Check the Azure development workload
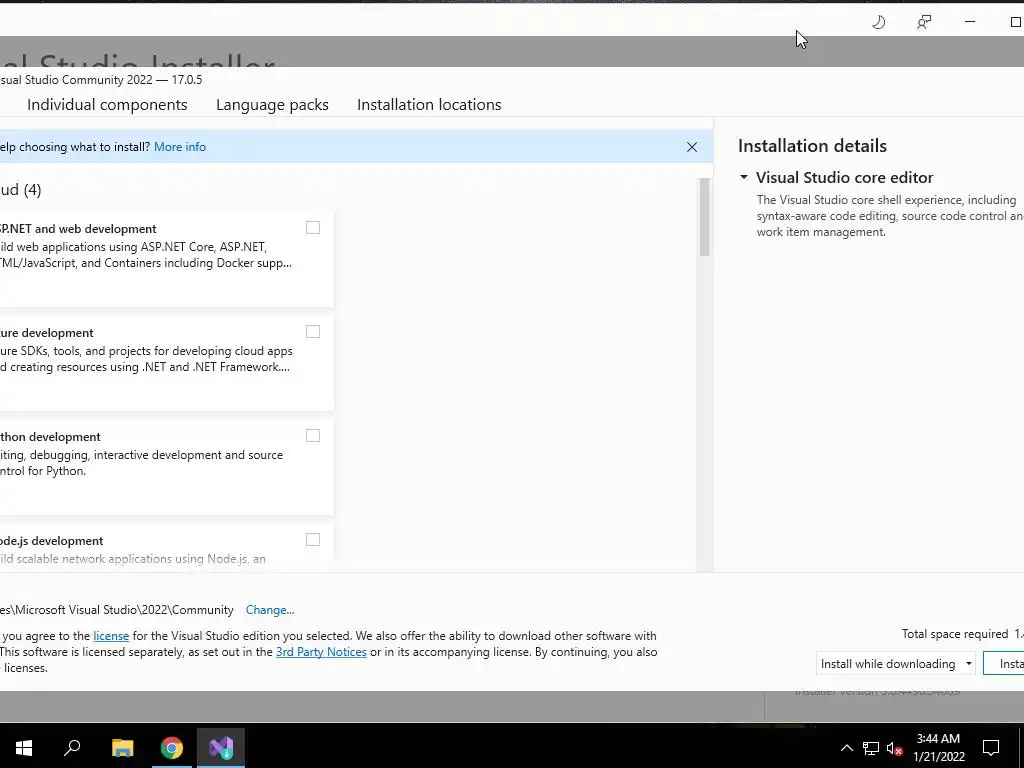Screen dimensions: 1024x768 [x=313, y=332]
